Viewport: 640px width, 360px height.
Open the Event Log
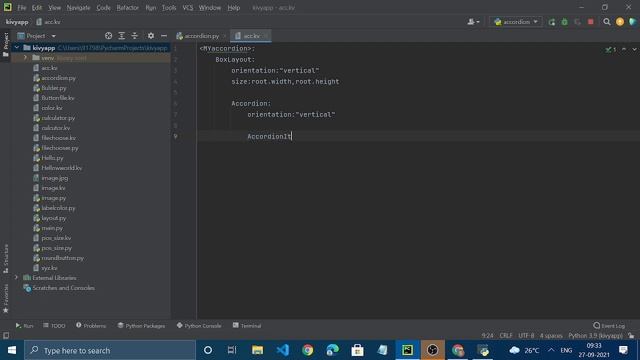pos(609,326)
